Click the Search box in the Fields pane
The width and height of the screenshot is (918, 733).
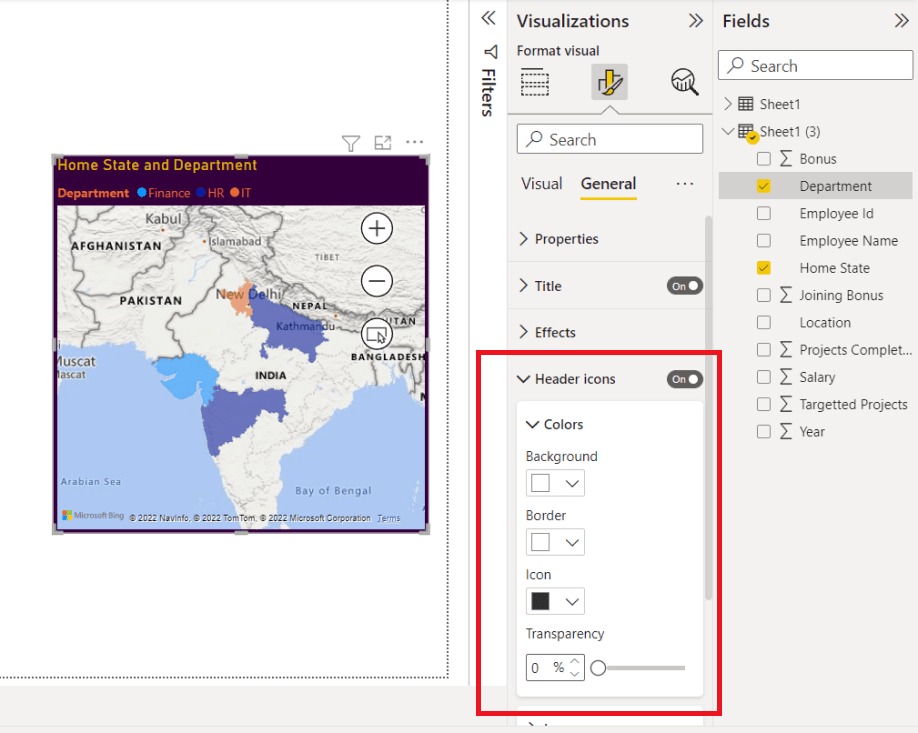coord(814,65)
